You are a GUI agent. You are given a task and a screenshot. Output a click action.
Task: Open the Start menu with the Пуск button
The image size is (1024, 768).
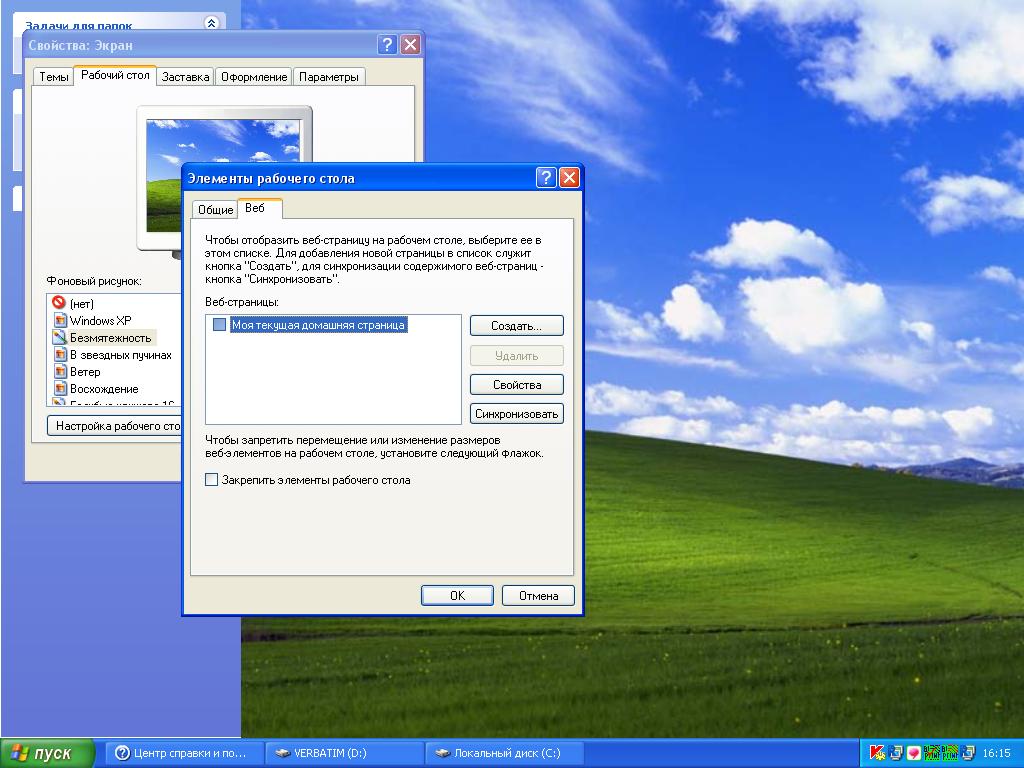[x=48, y=753]
